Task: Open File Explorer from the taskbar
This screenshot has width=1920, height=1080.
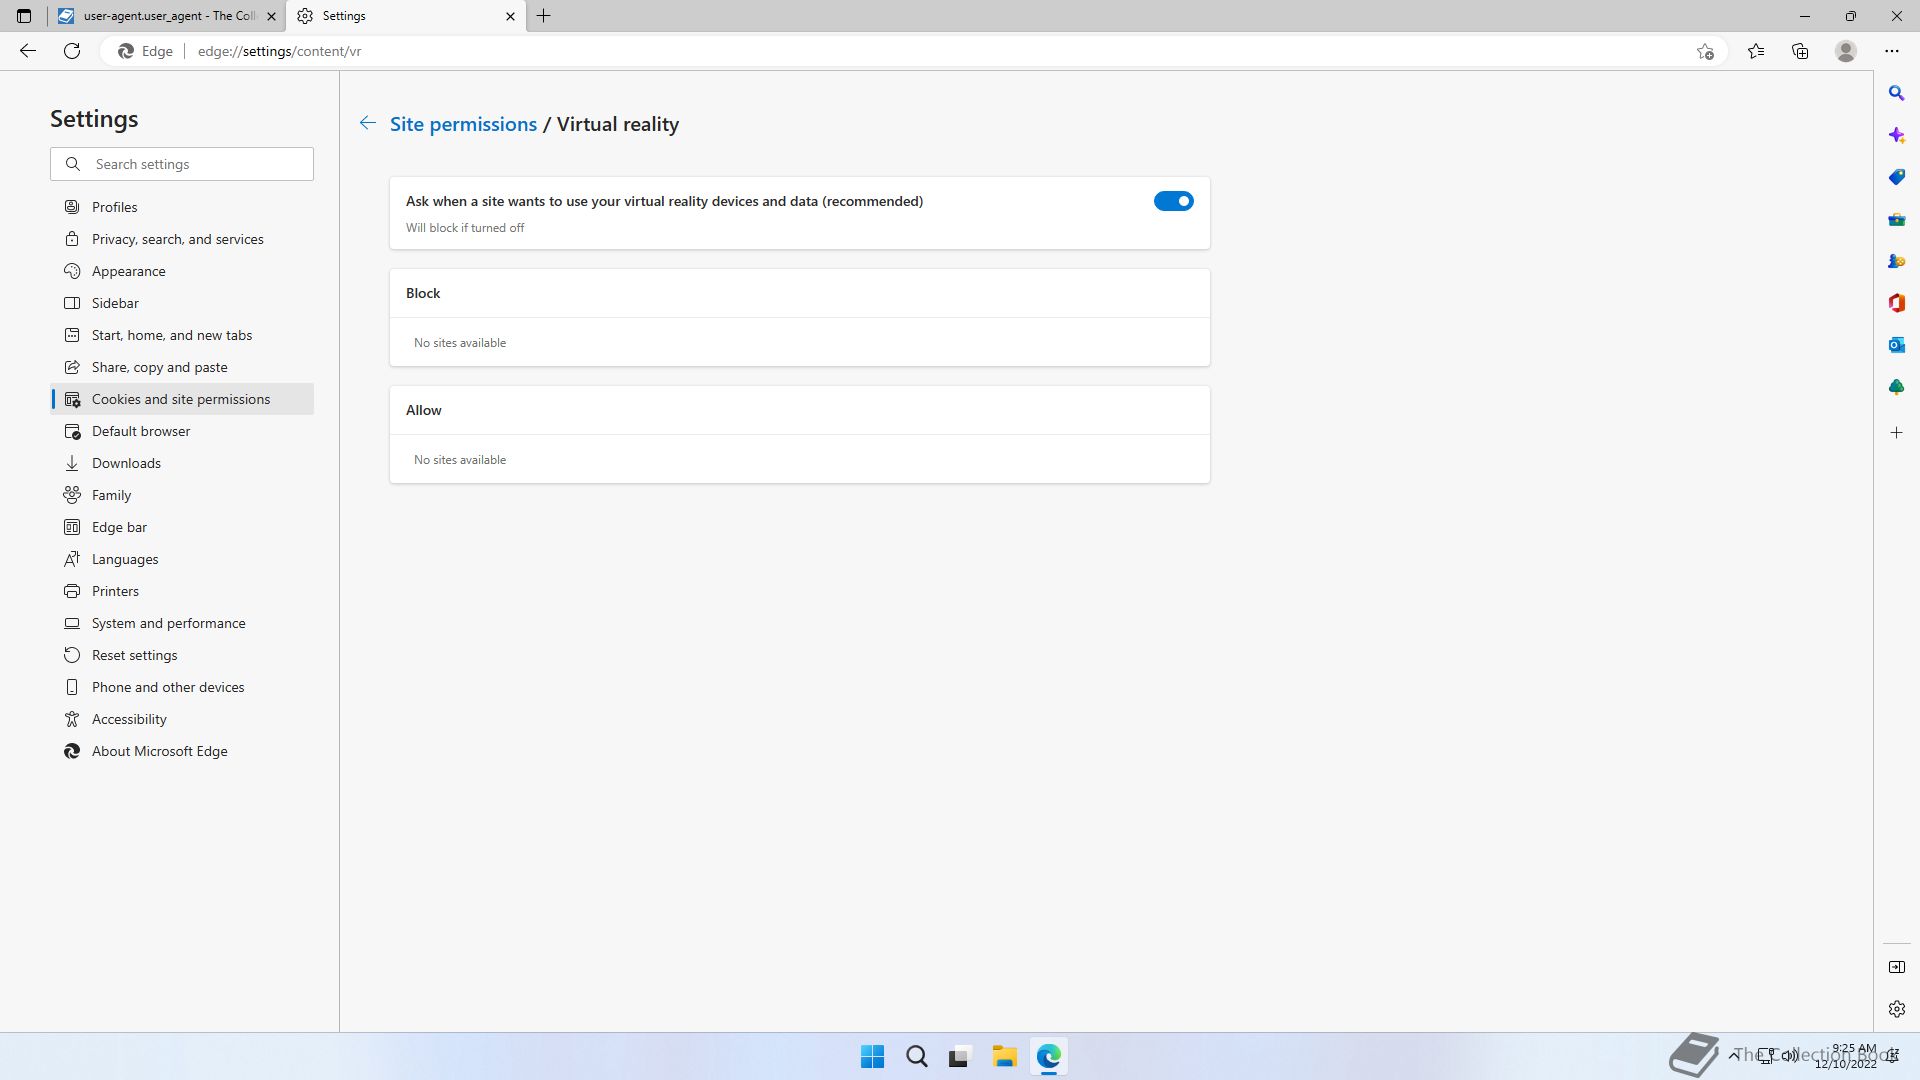Action: (1004, 1056)
